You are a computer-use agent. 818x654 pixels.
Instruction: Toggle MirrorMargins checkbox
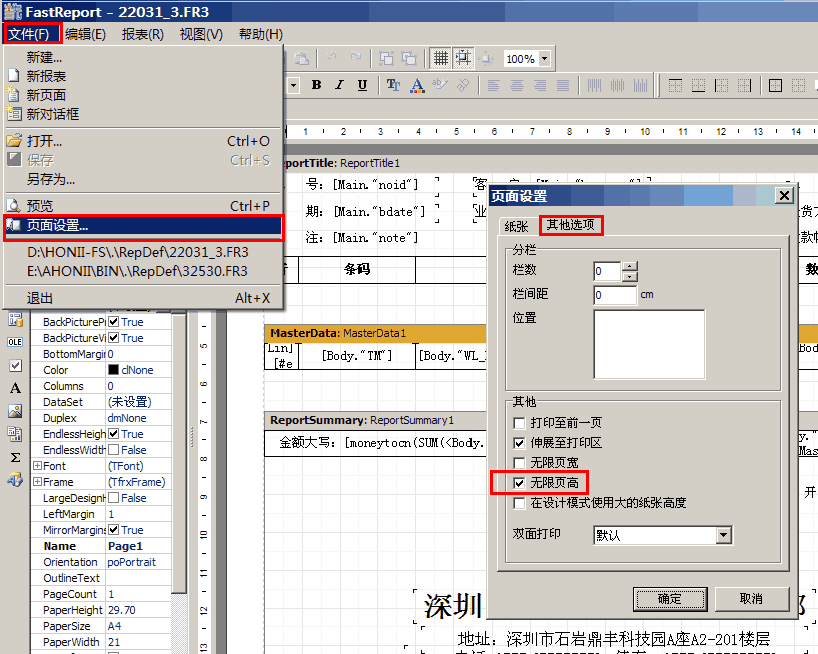coord(113,530)
